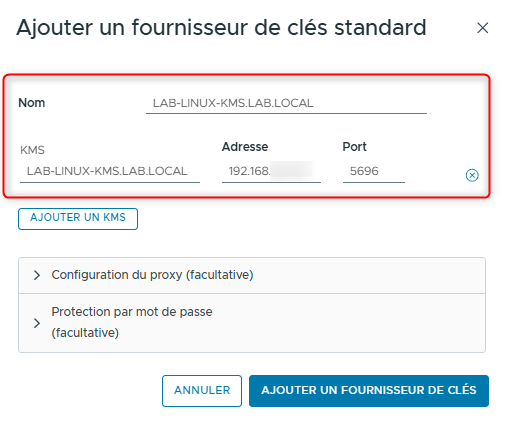Click the Adresse column label
The width and height of the screenshot is (507, 426).
(245, 147)
